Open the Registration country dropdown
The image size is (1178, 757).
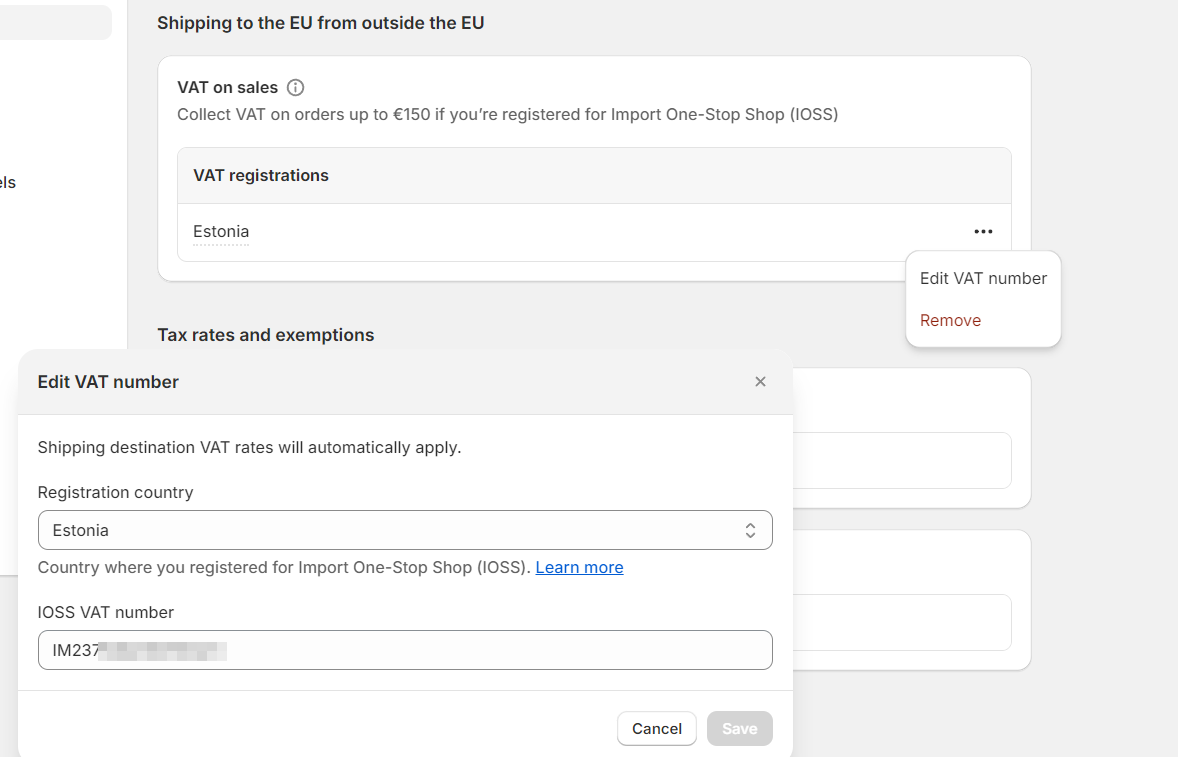click(x=404, y=531)
